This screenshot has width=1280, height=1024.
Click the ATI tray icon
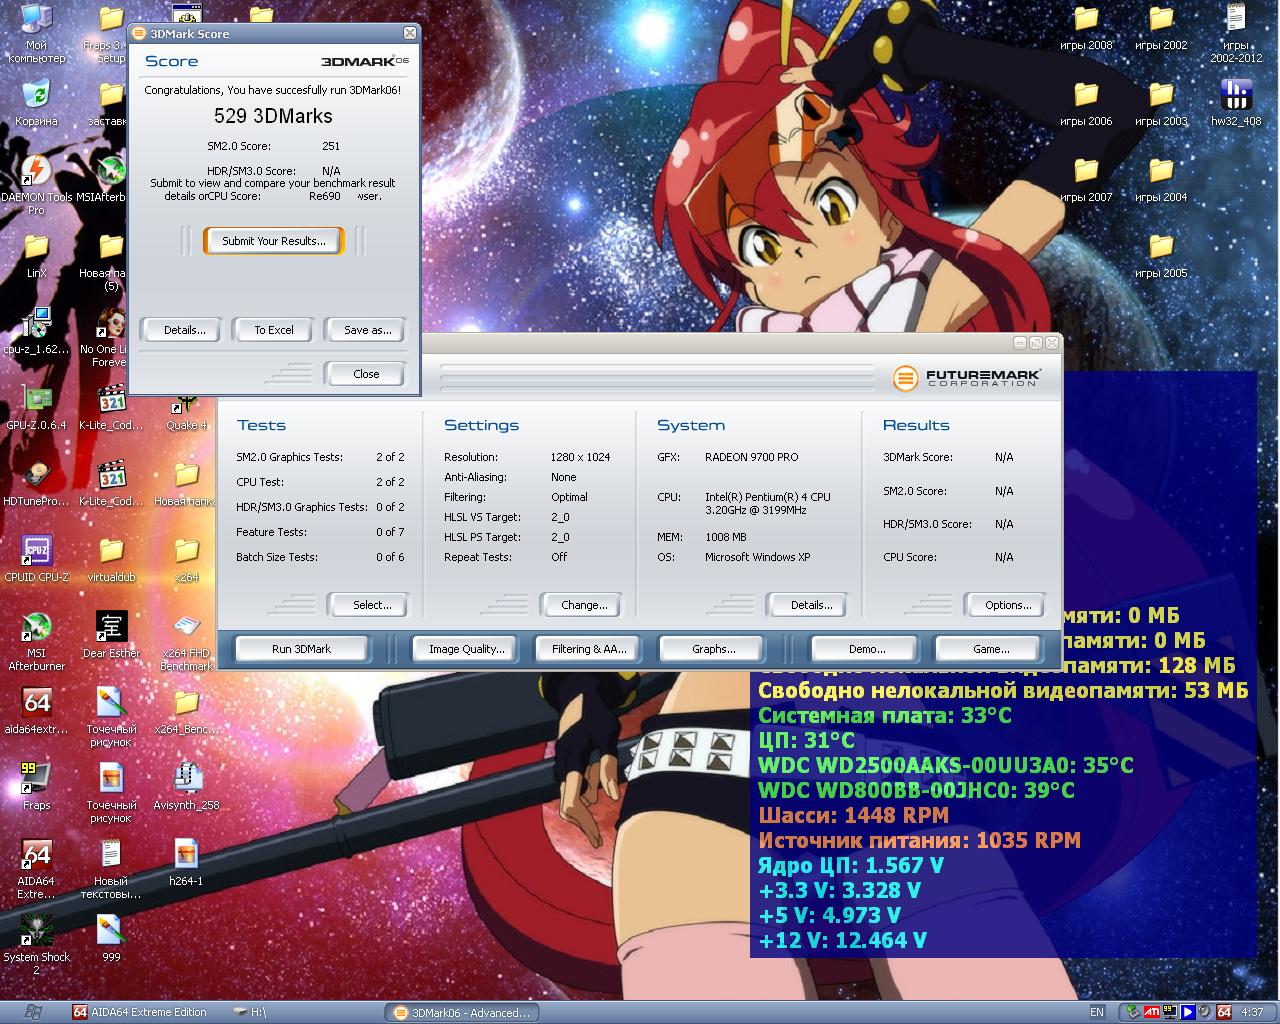[1152, 1012]
